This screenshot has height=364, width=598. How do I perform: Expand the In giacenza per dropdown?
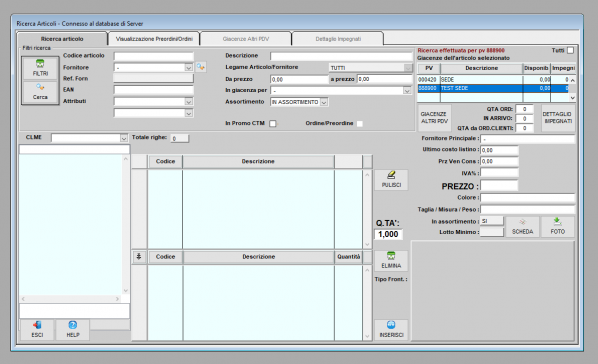pyautogui.click(x=407, y=91)
